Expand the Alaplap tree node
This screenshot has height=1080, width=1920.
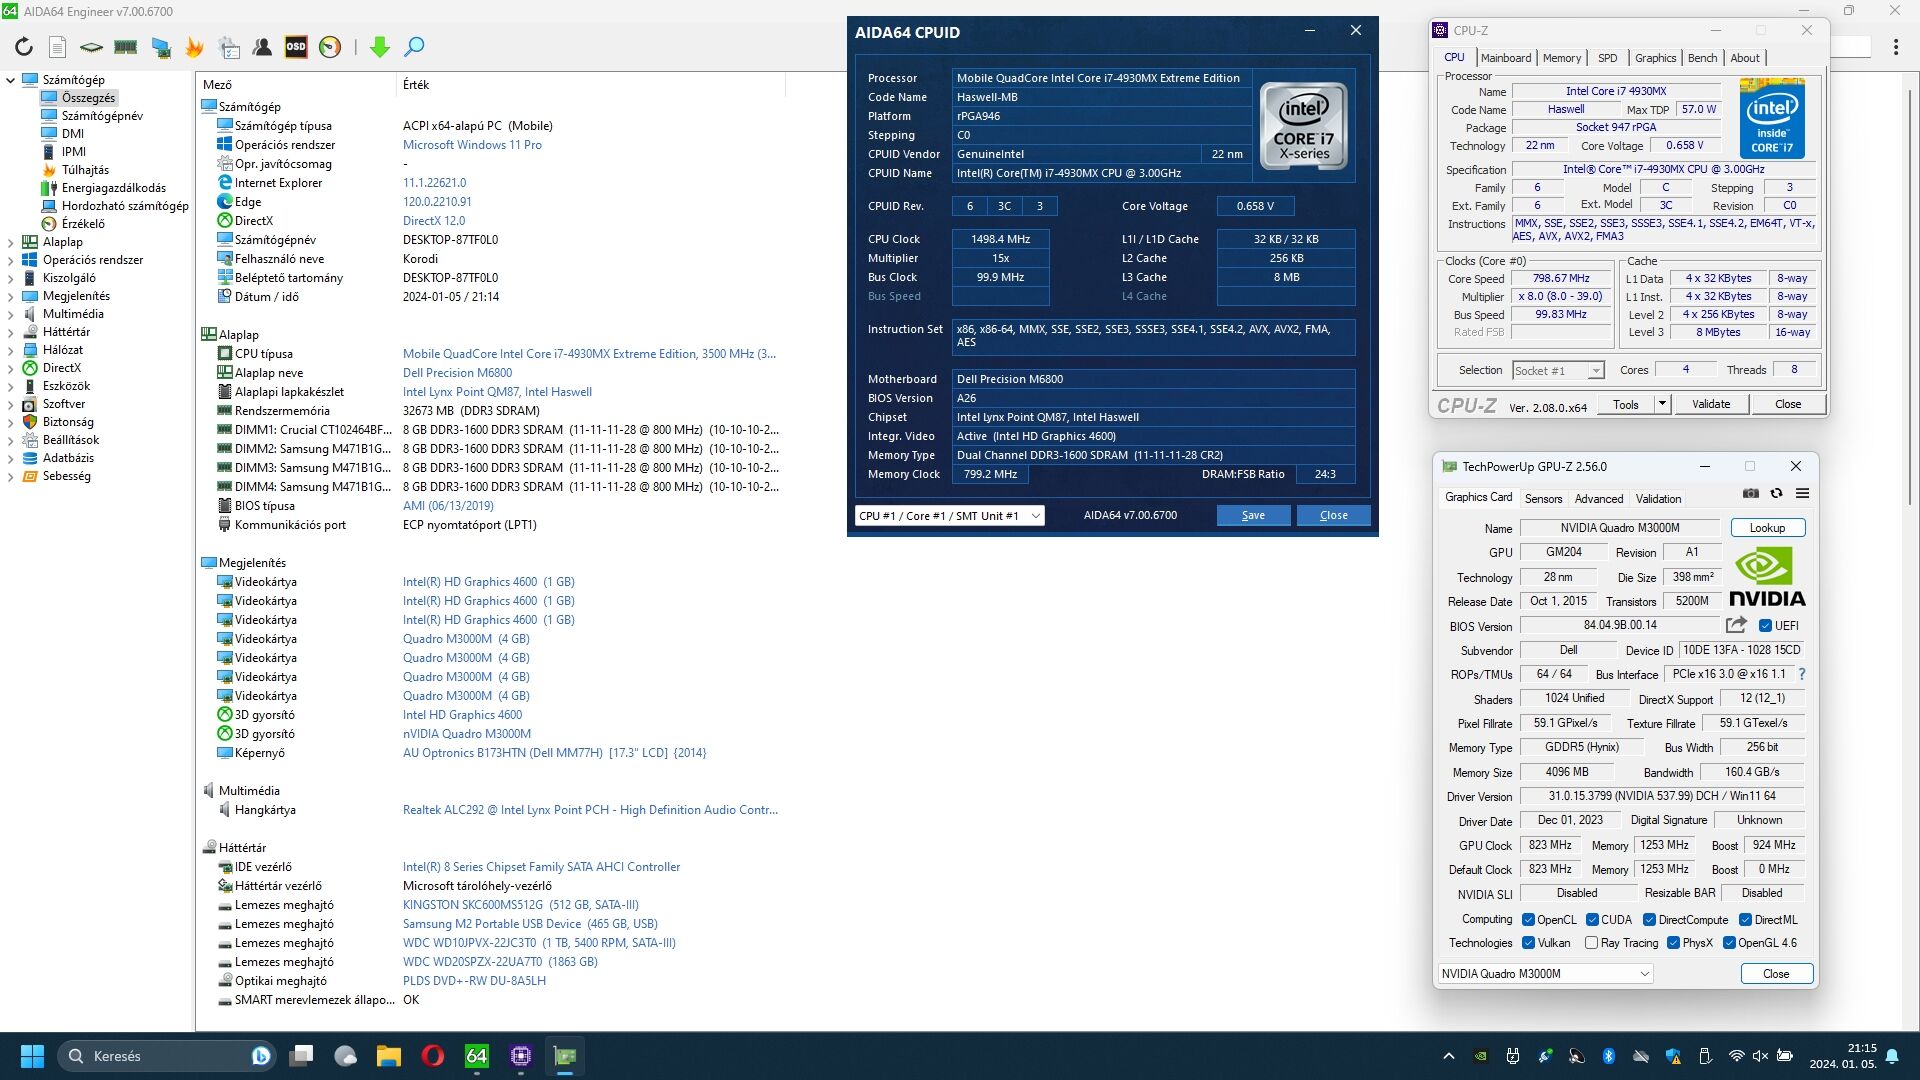tap(11, 242)
